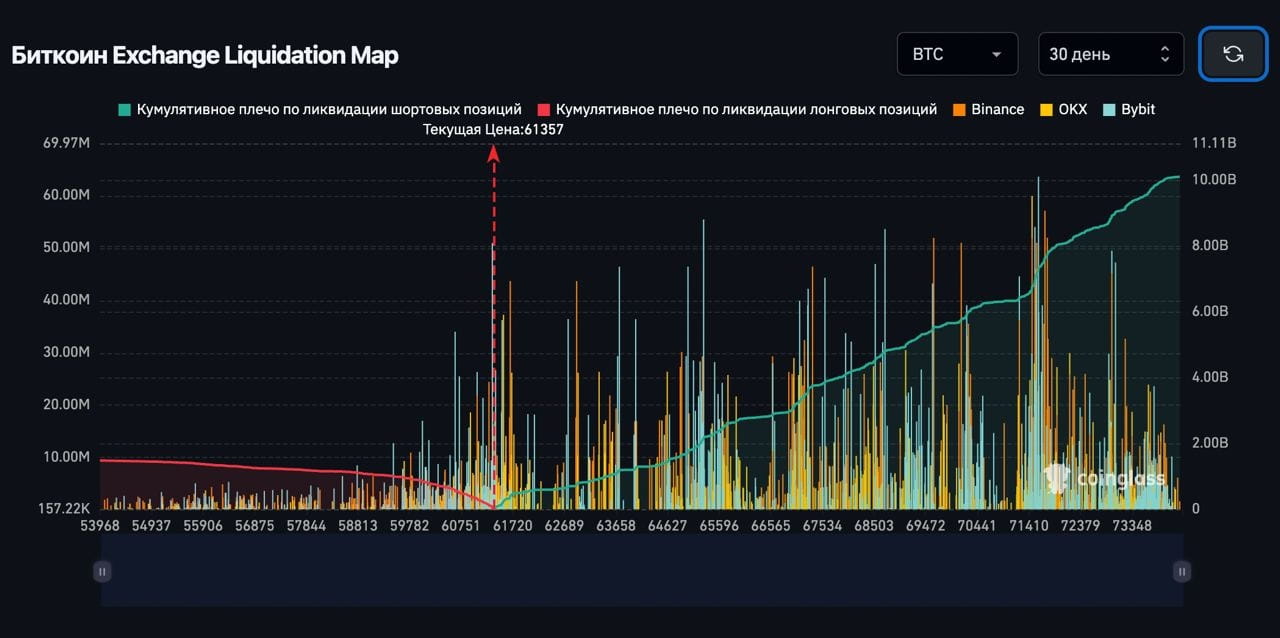Click the Текущая Цена:61357 price label

tap(493, 130)
